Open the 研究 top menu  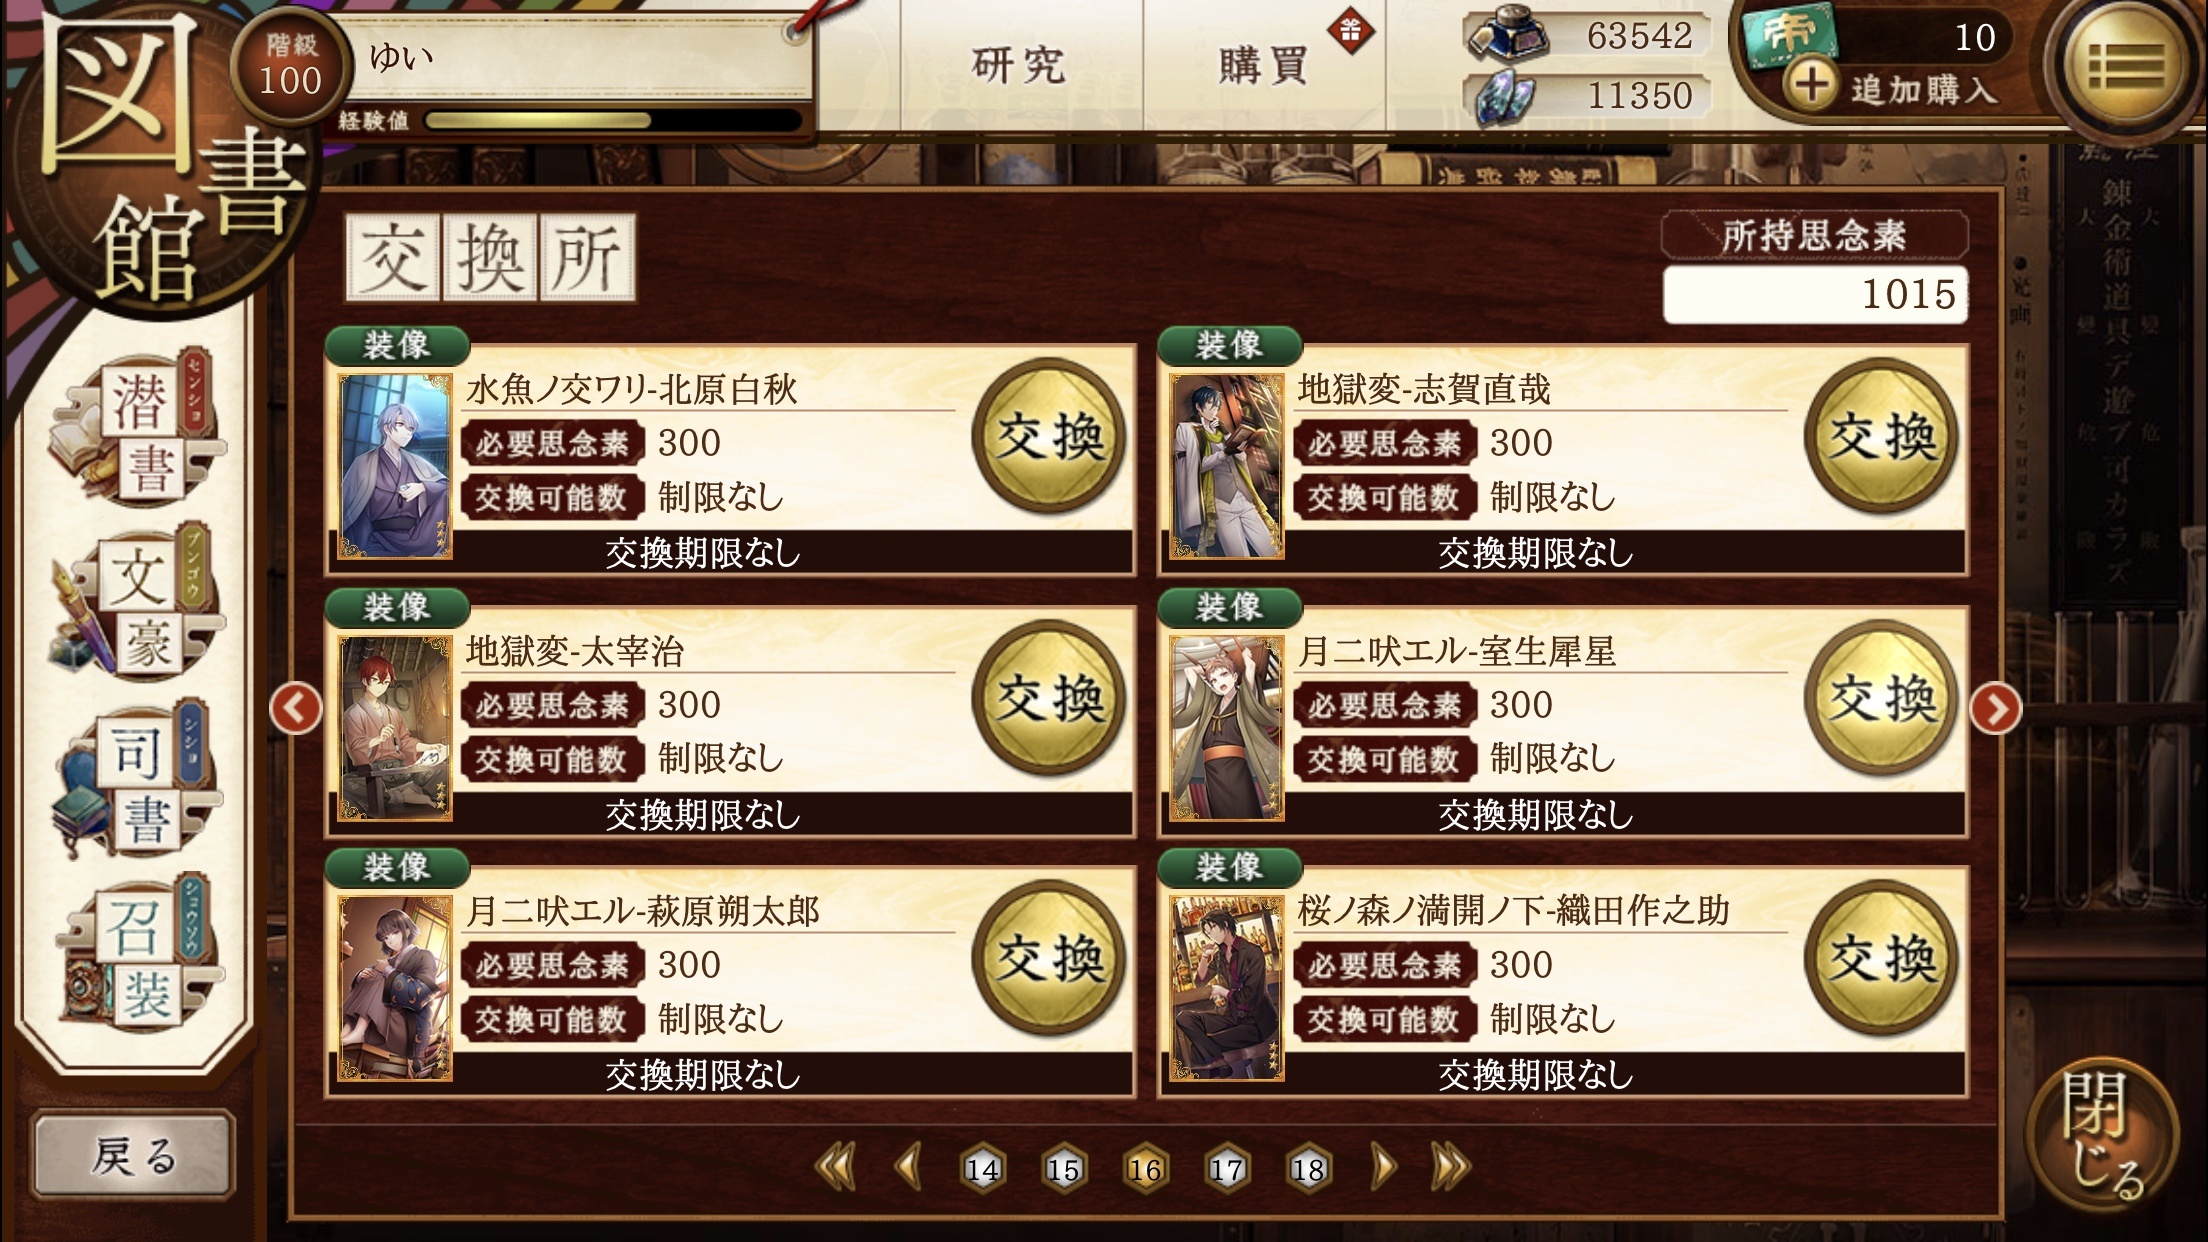point(1020,66)
